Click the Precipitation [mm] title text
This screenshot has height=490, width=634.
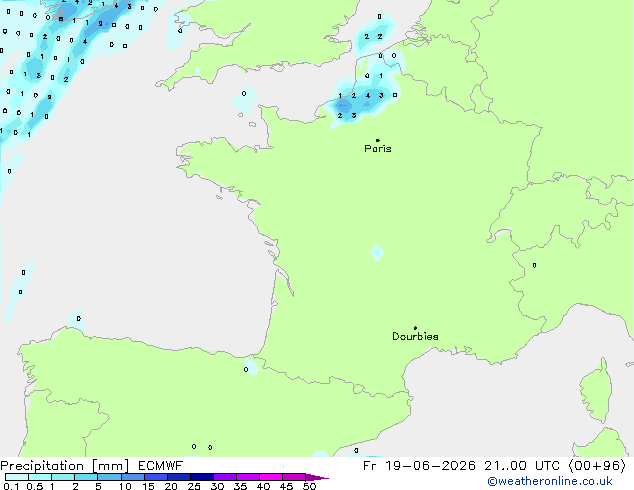pos(64,466)
